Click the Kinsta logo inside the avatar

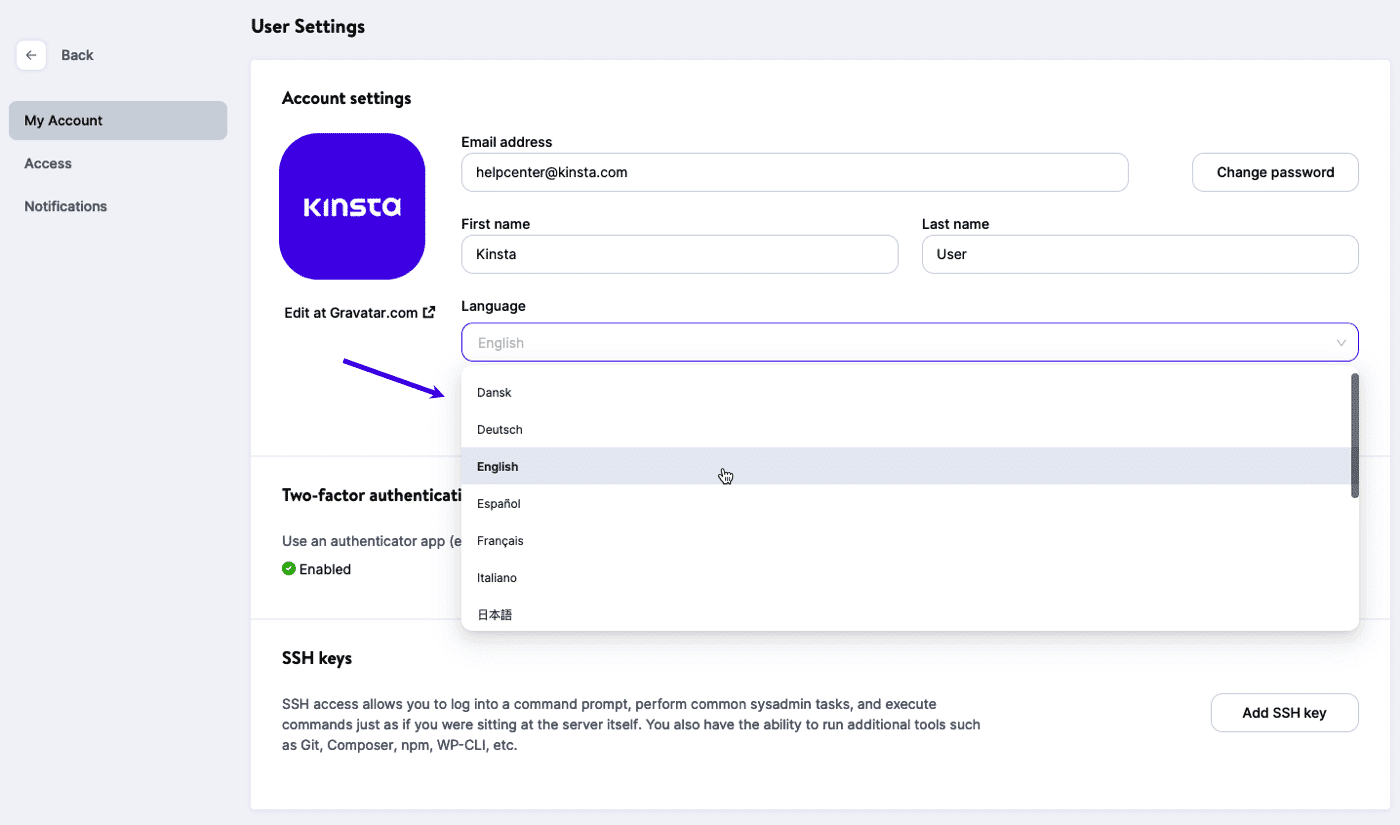coord(352,206)
